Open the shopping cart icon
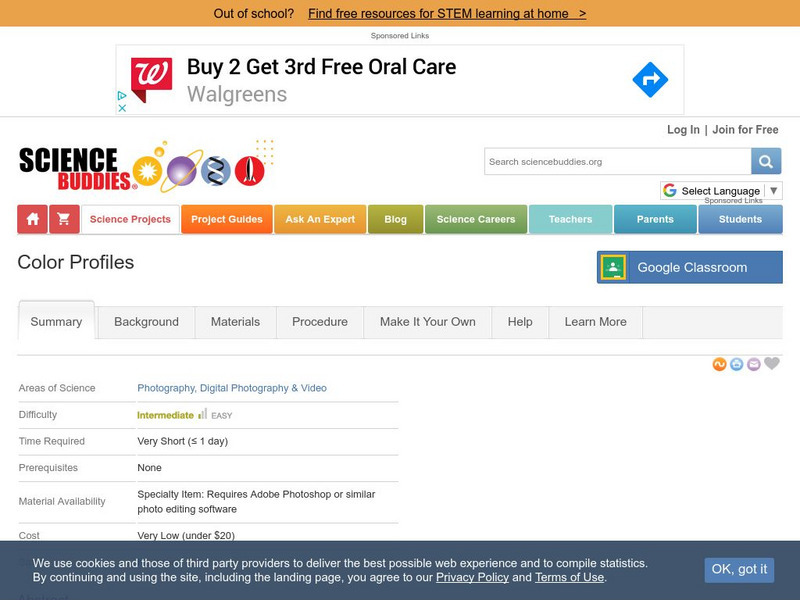 click(64, 219)
